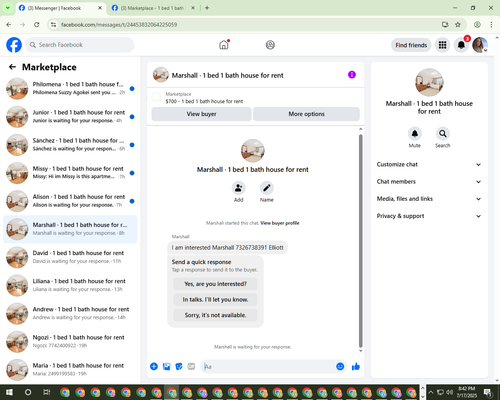Send 'Yes, are you interested?' quick response
The width and height of the screenshot is (500, 400).
pos(215,284)
